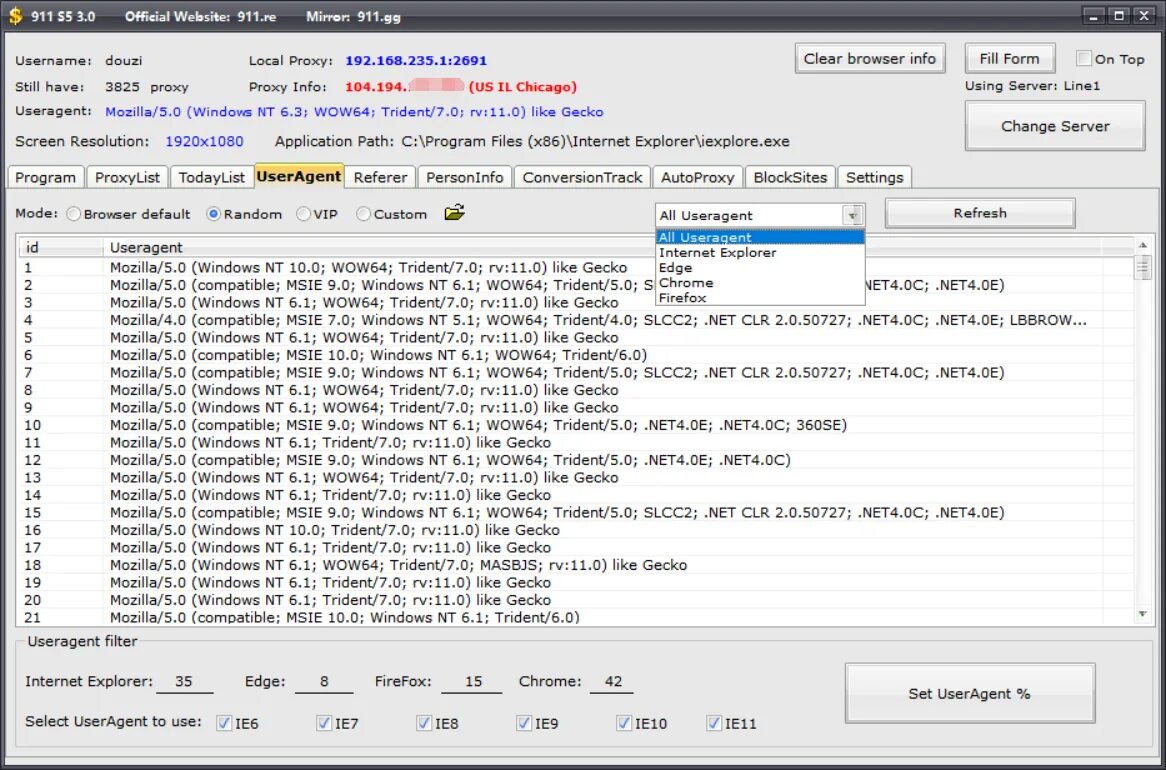This screenshot has width=1166, height=770.
Task: Click the Change Server button
Action: tap(1054, 126)
